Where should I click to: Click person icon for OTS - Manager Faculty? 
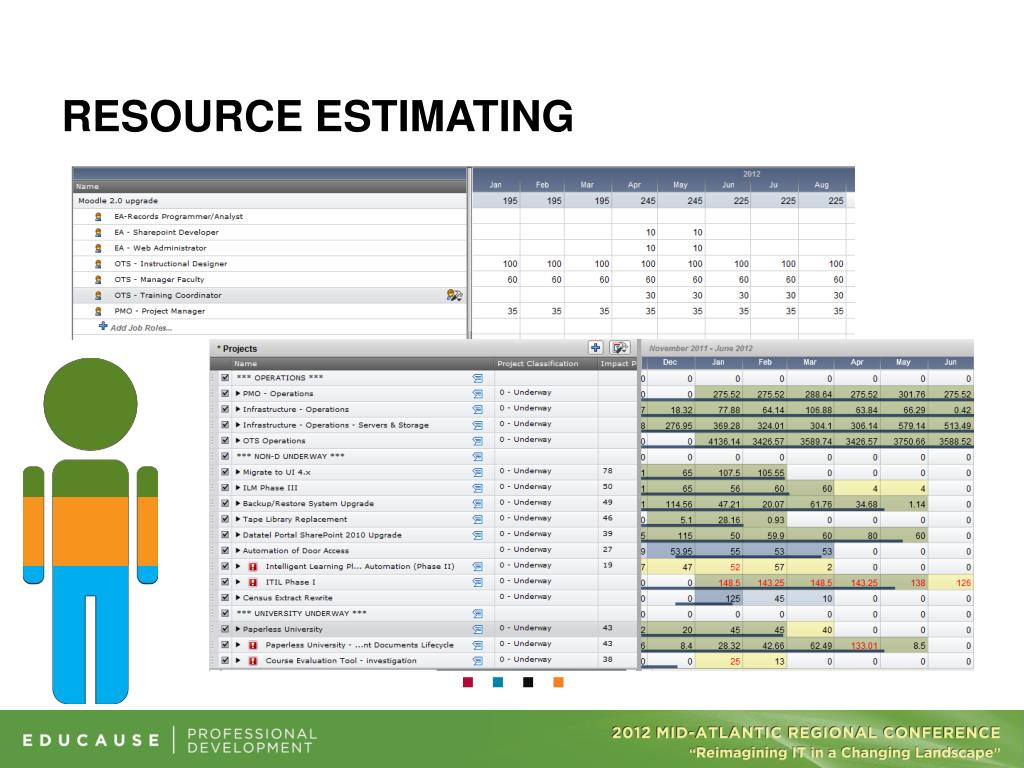tap(99, 280)
